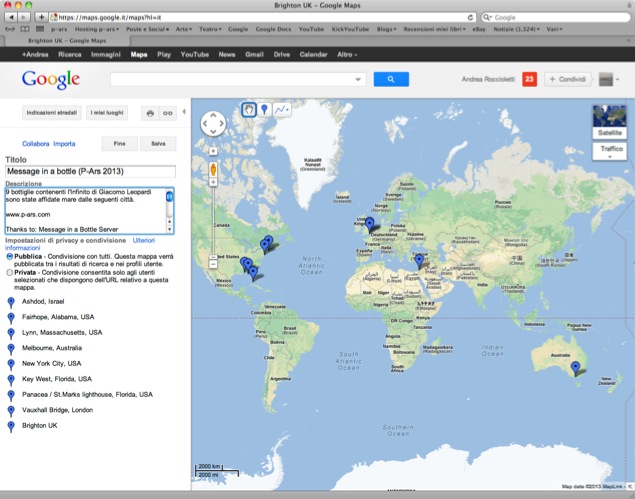Screen dimensions: 635x499
Task: Click the blue search magnifier button
Action: coord(391,79)
